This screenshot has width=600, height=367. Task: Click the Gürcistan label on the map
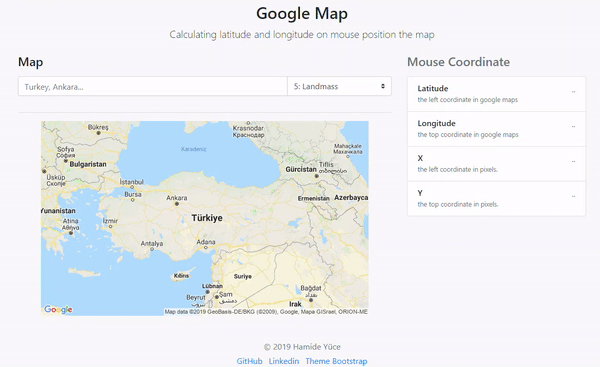tap(301, 169)
